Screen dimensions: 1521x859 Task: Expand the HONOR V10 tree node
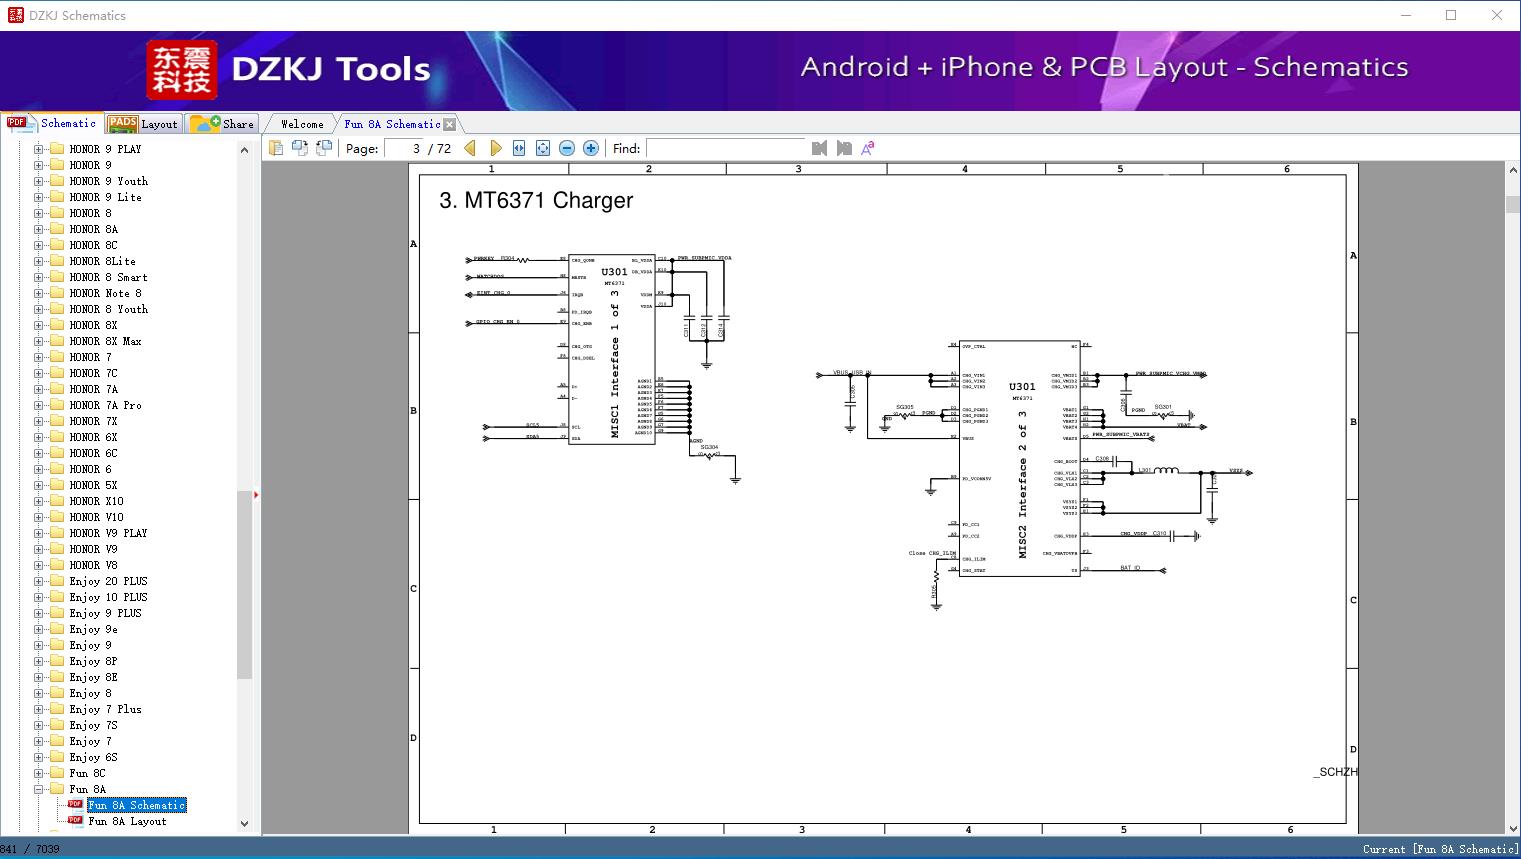pyautogui.click(x=39, y=517)
